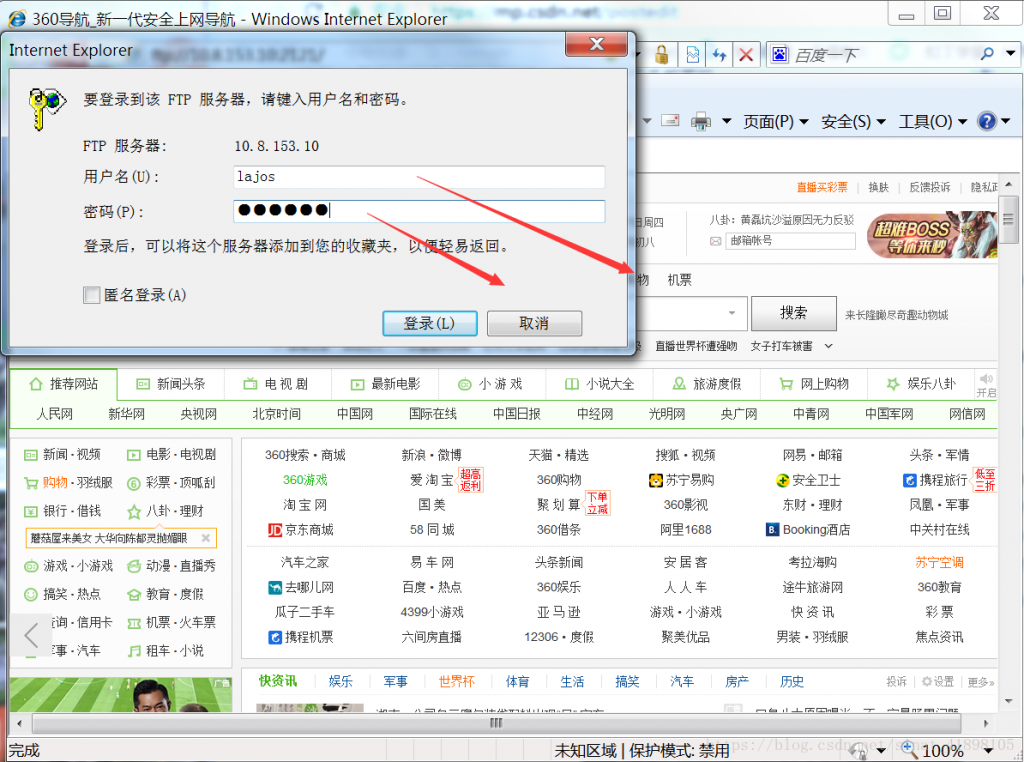Click the Read Mail envelope icon
Screen dimensions: 1024x762
[670, 120]
